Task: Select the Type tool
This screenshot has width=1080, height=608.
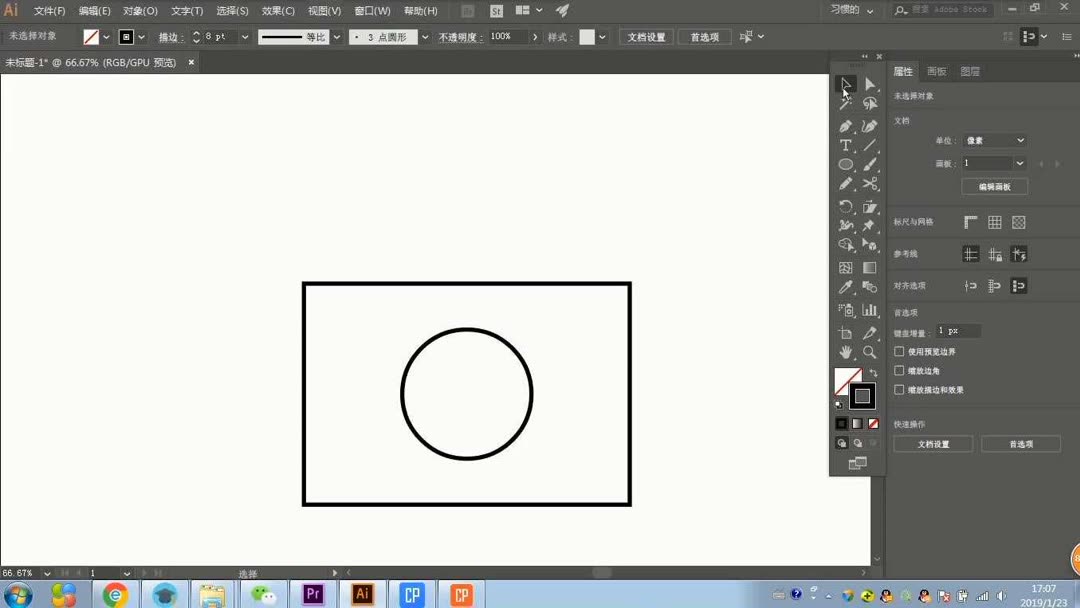Action: 845,145
